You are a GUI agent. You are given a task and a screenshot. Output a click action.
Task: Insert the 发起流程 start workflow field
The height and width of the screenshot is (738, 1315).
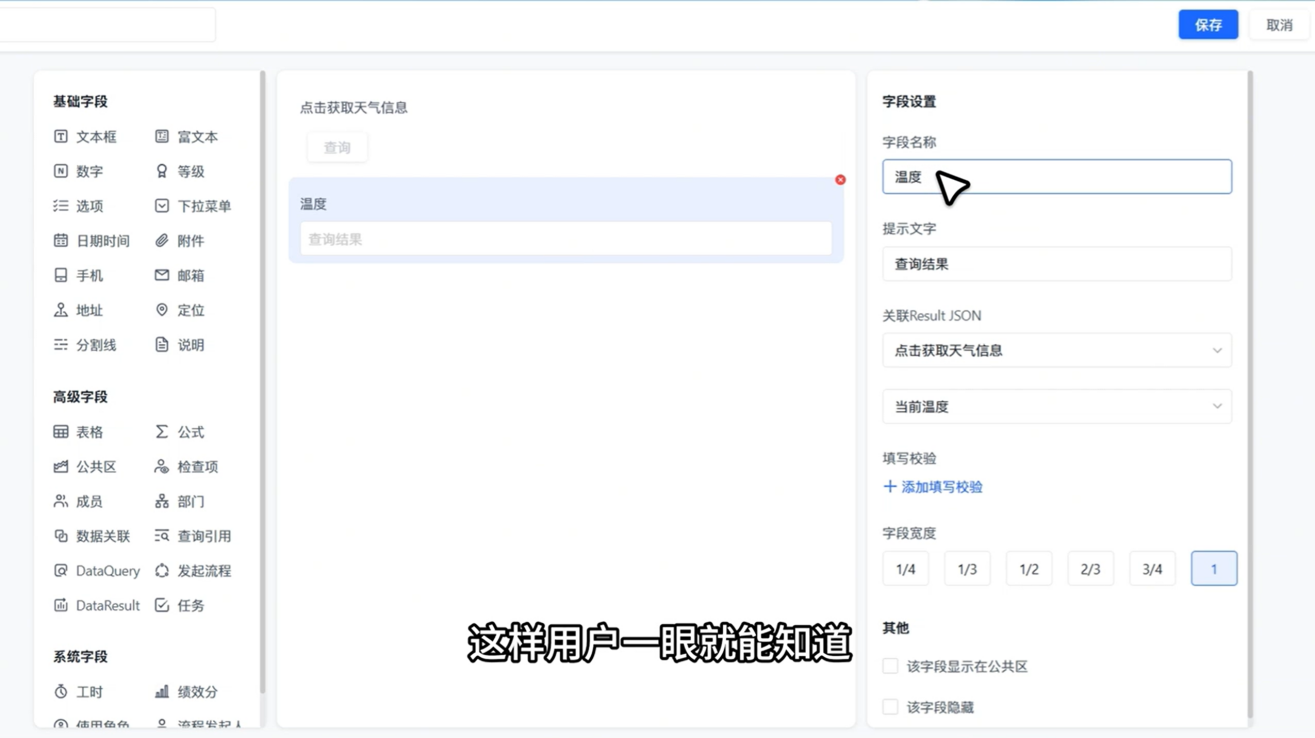193,571
